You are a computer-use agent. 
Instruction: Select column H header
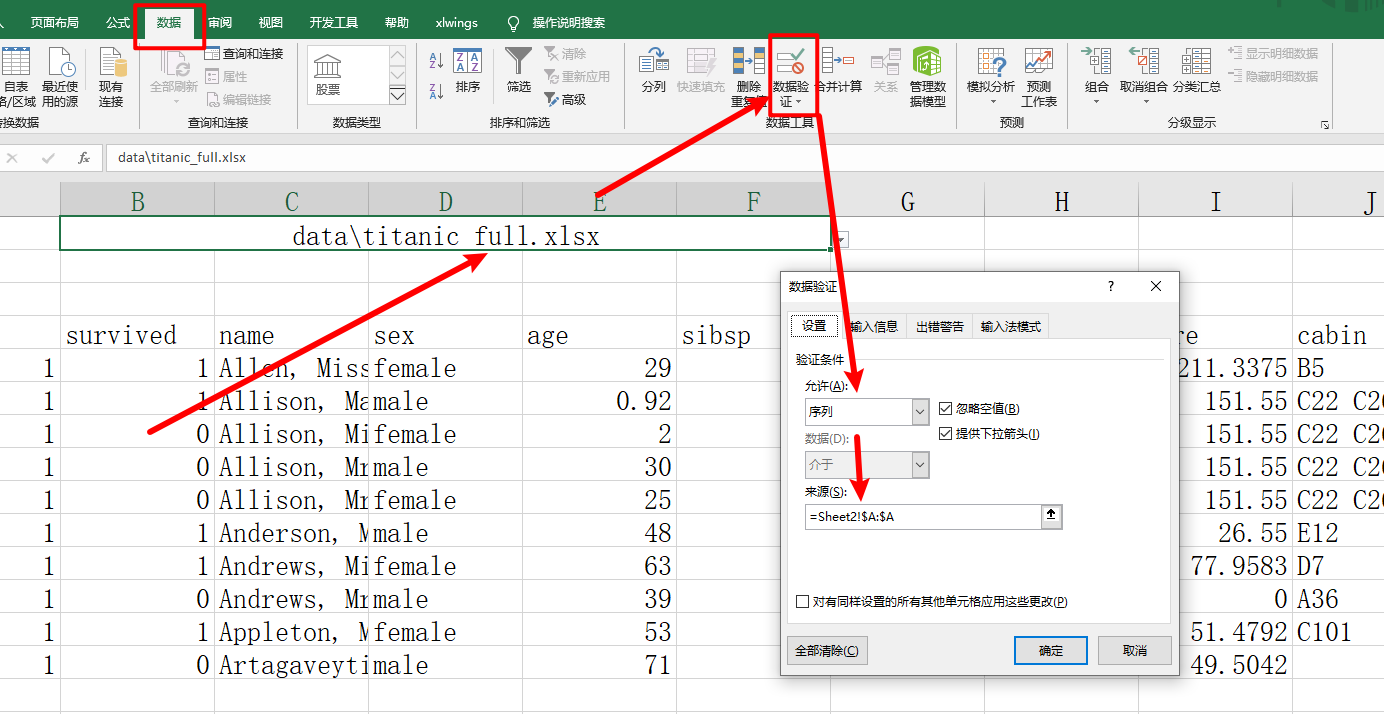click(1061, 200)
